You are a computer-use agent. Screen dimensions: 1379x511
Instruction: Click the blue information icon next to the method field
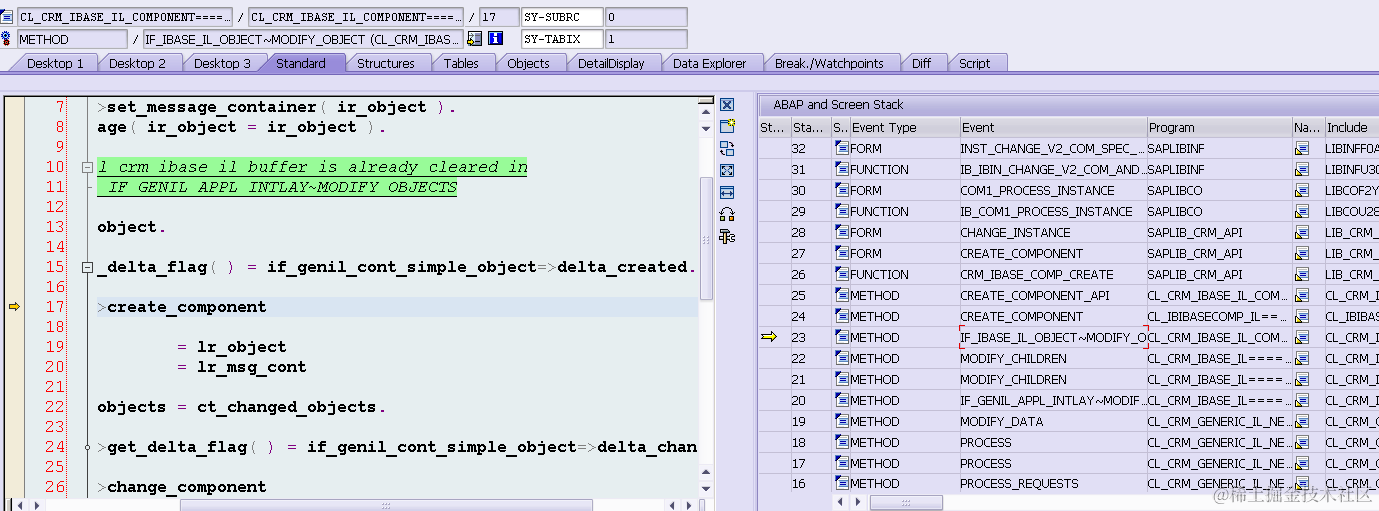coord(495,39)
